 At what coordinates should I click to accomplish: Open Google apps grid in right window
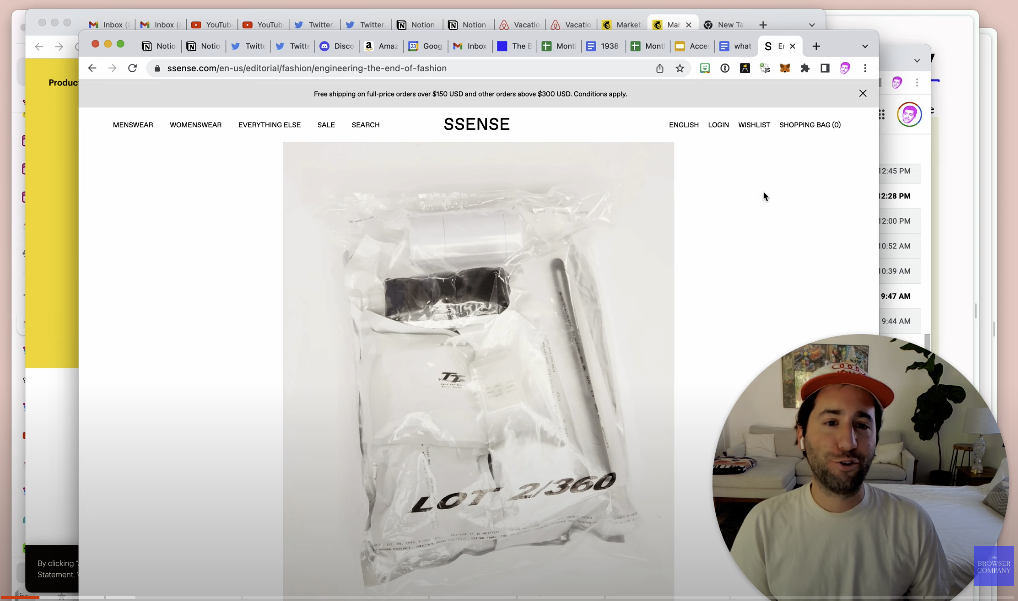pyautogui.click(x=882, y=114)
